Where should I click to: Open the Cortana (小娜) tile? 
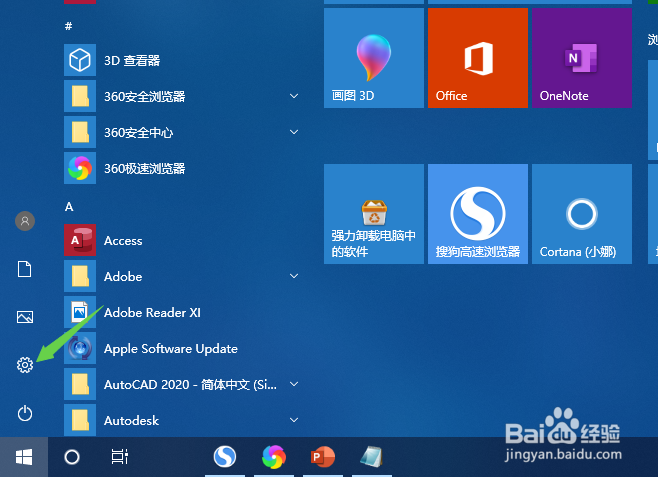tap(582, 214)
